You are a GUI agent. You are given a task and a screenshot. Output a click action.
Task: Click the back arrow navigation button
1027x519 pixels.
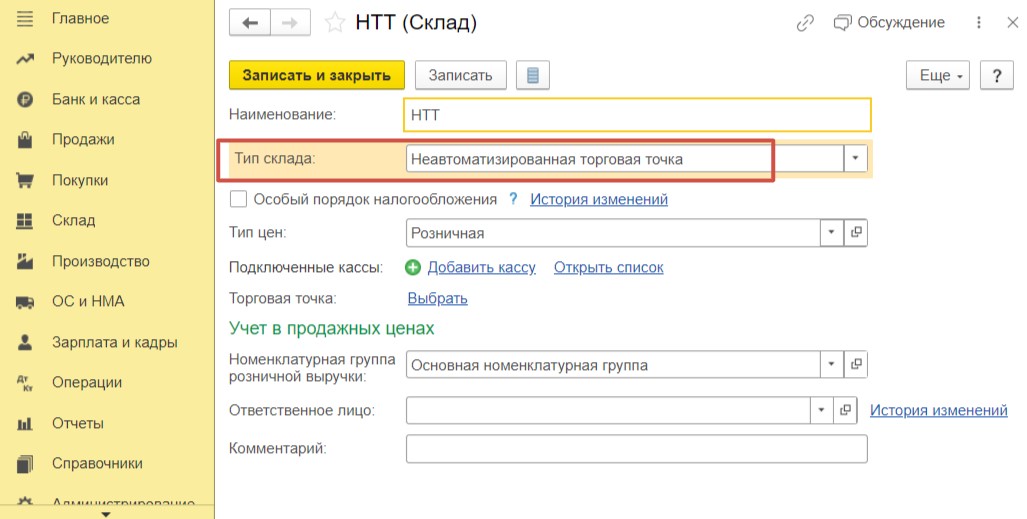tap(250, 23)
